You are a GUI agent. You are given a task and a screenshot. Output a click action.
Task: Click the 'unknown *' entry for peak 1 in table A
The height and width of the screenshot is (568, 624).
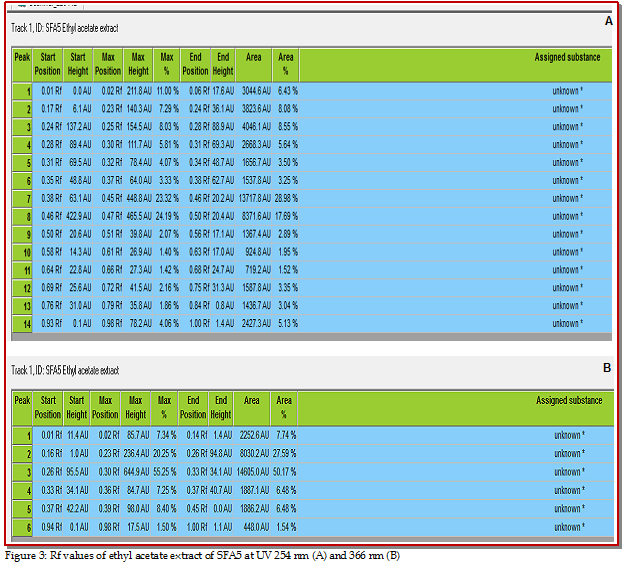tap(567, 90)
